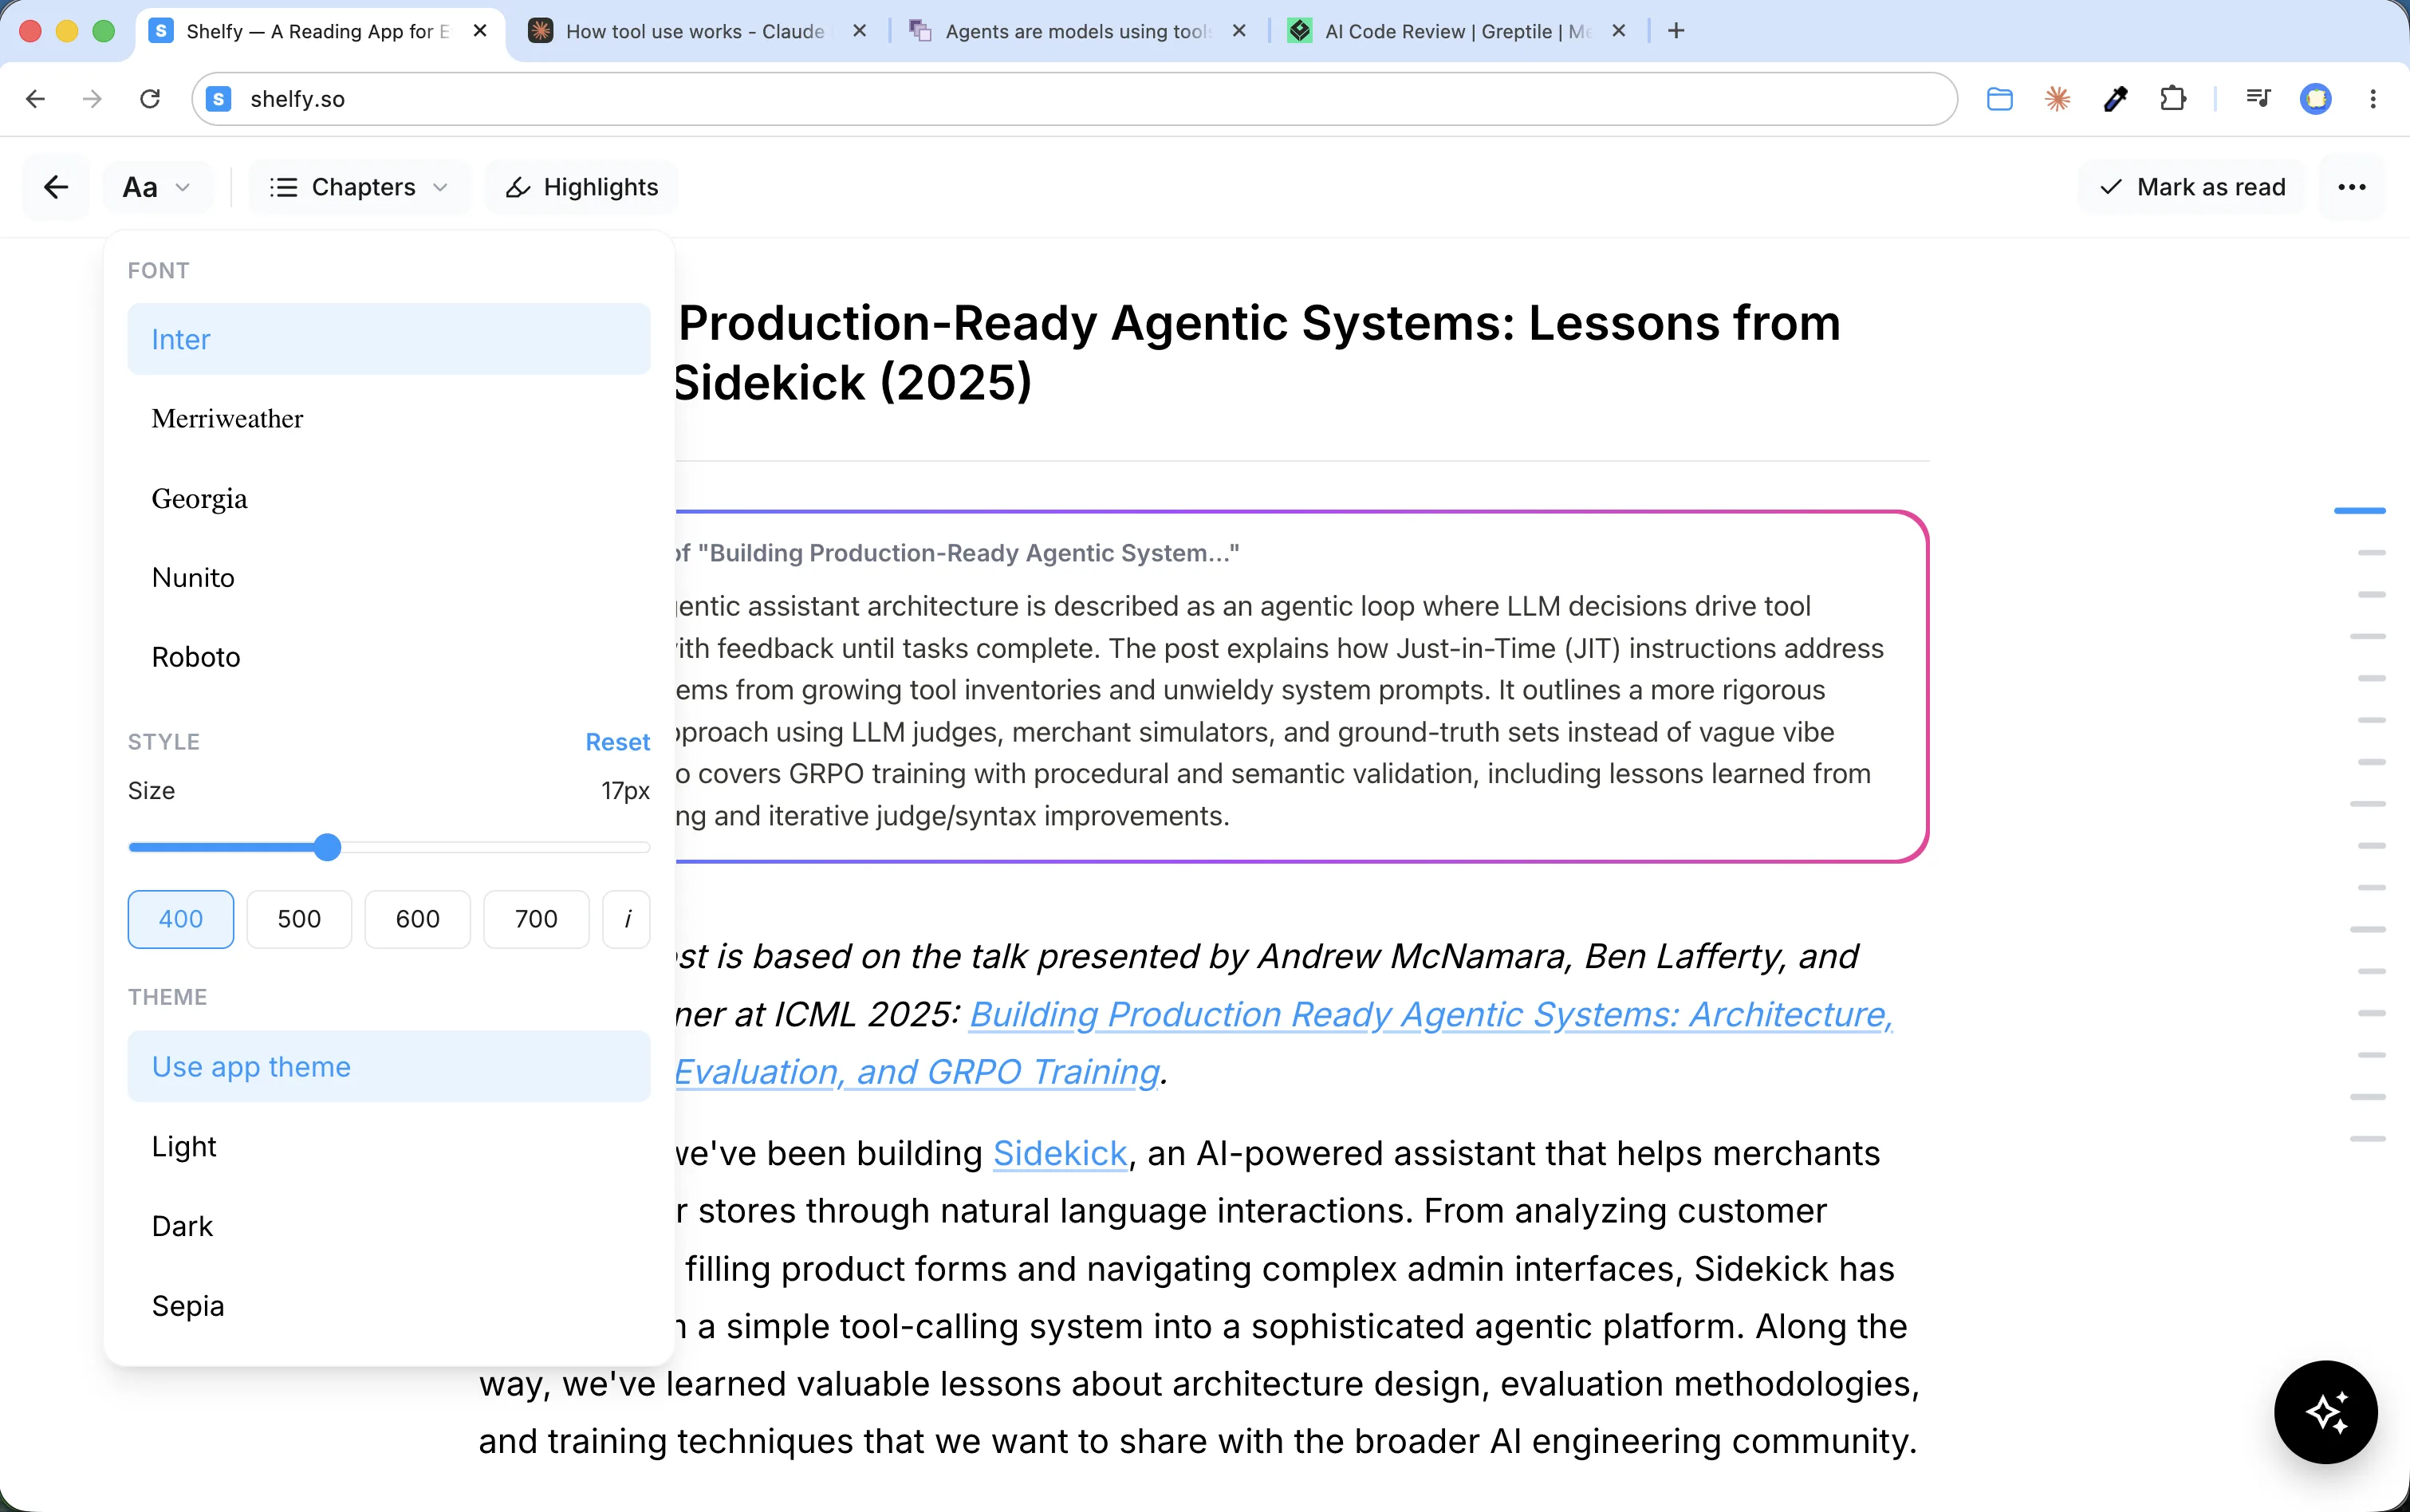Close the Shelfy browser tab
Screen dimensions: 2410x1512
480,31
